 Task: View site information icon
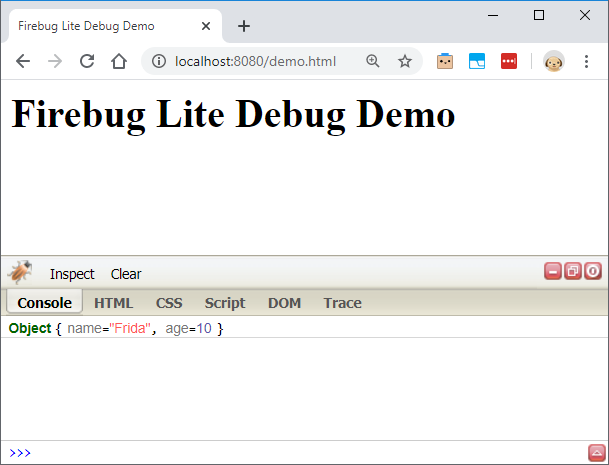point(159,61)
